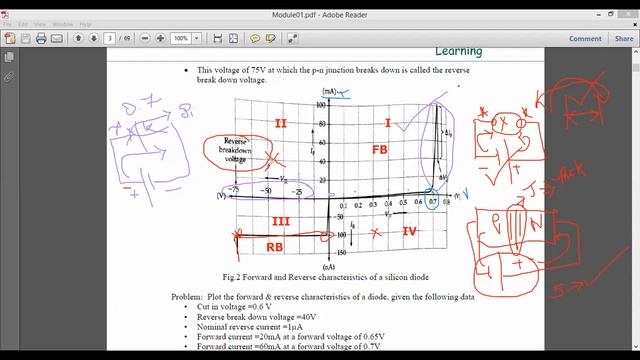Select the highlight text tool
Screen dimensions: 640x360
[270, 38]
